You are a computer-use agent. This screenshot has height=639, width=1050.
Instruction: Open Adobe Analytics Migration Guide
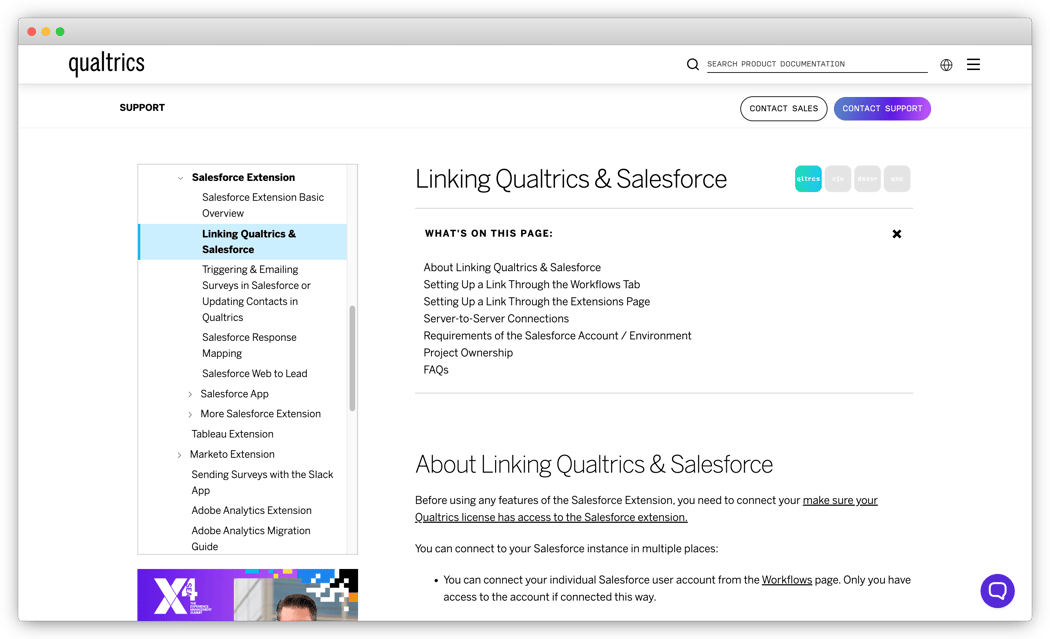coord(250,539)
